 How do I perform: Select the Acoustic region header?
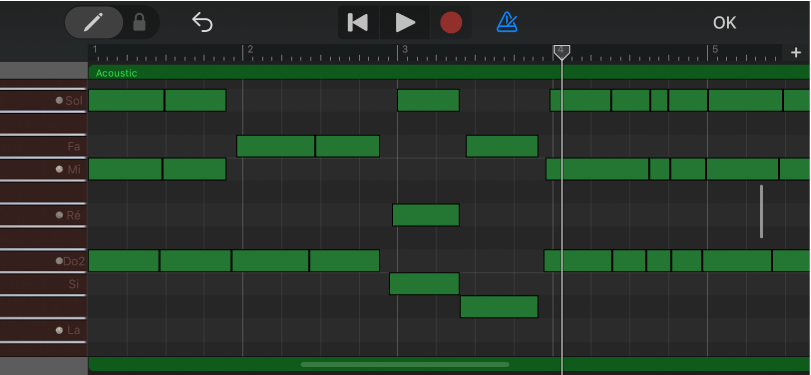pos(449,72)
